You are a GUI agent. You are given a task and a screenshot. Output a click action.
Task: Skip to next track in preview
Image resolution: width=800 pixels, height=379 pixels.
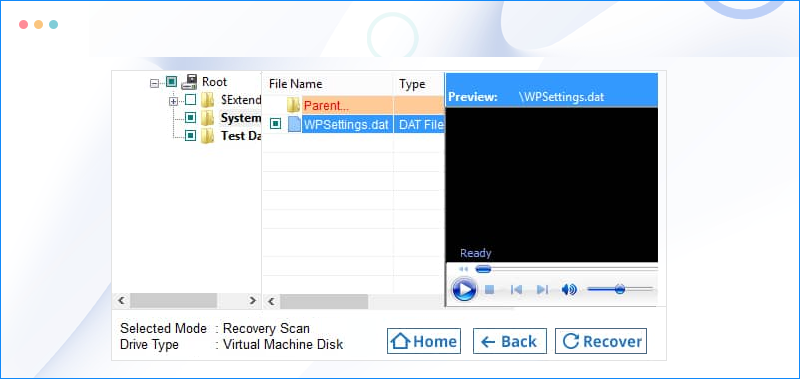[x=542, y=290]
